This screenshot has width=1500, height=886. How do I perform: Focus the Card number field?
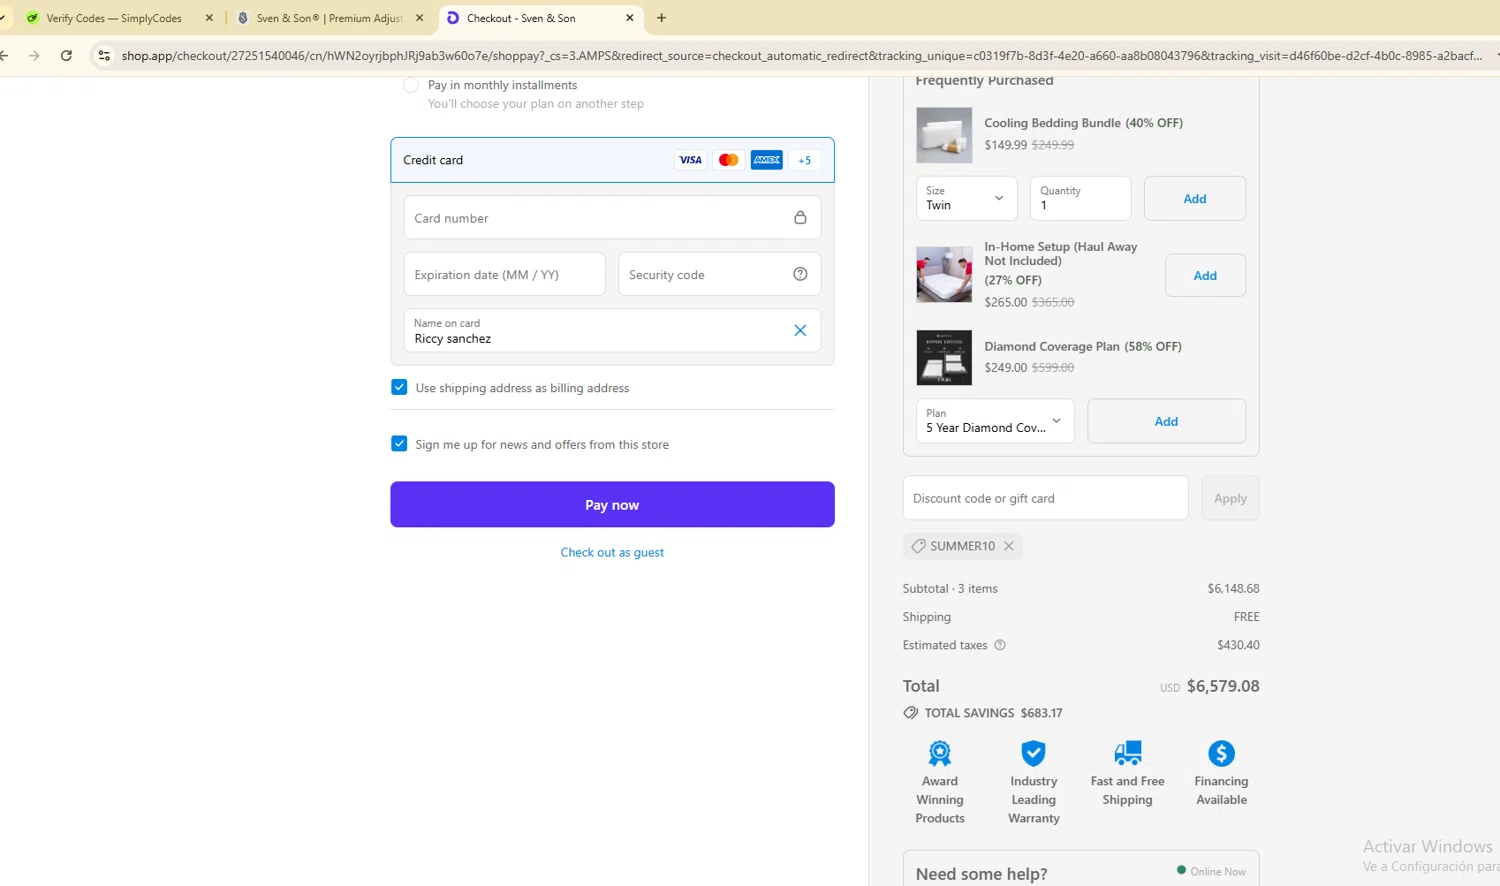click(x=612, y=218)
